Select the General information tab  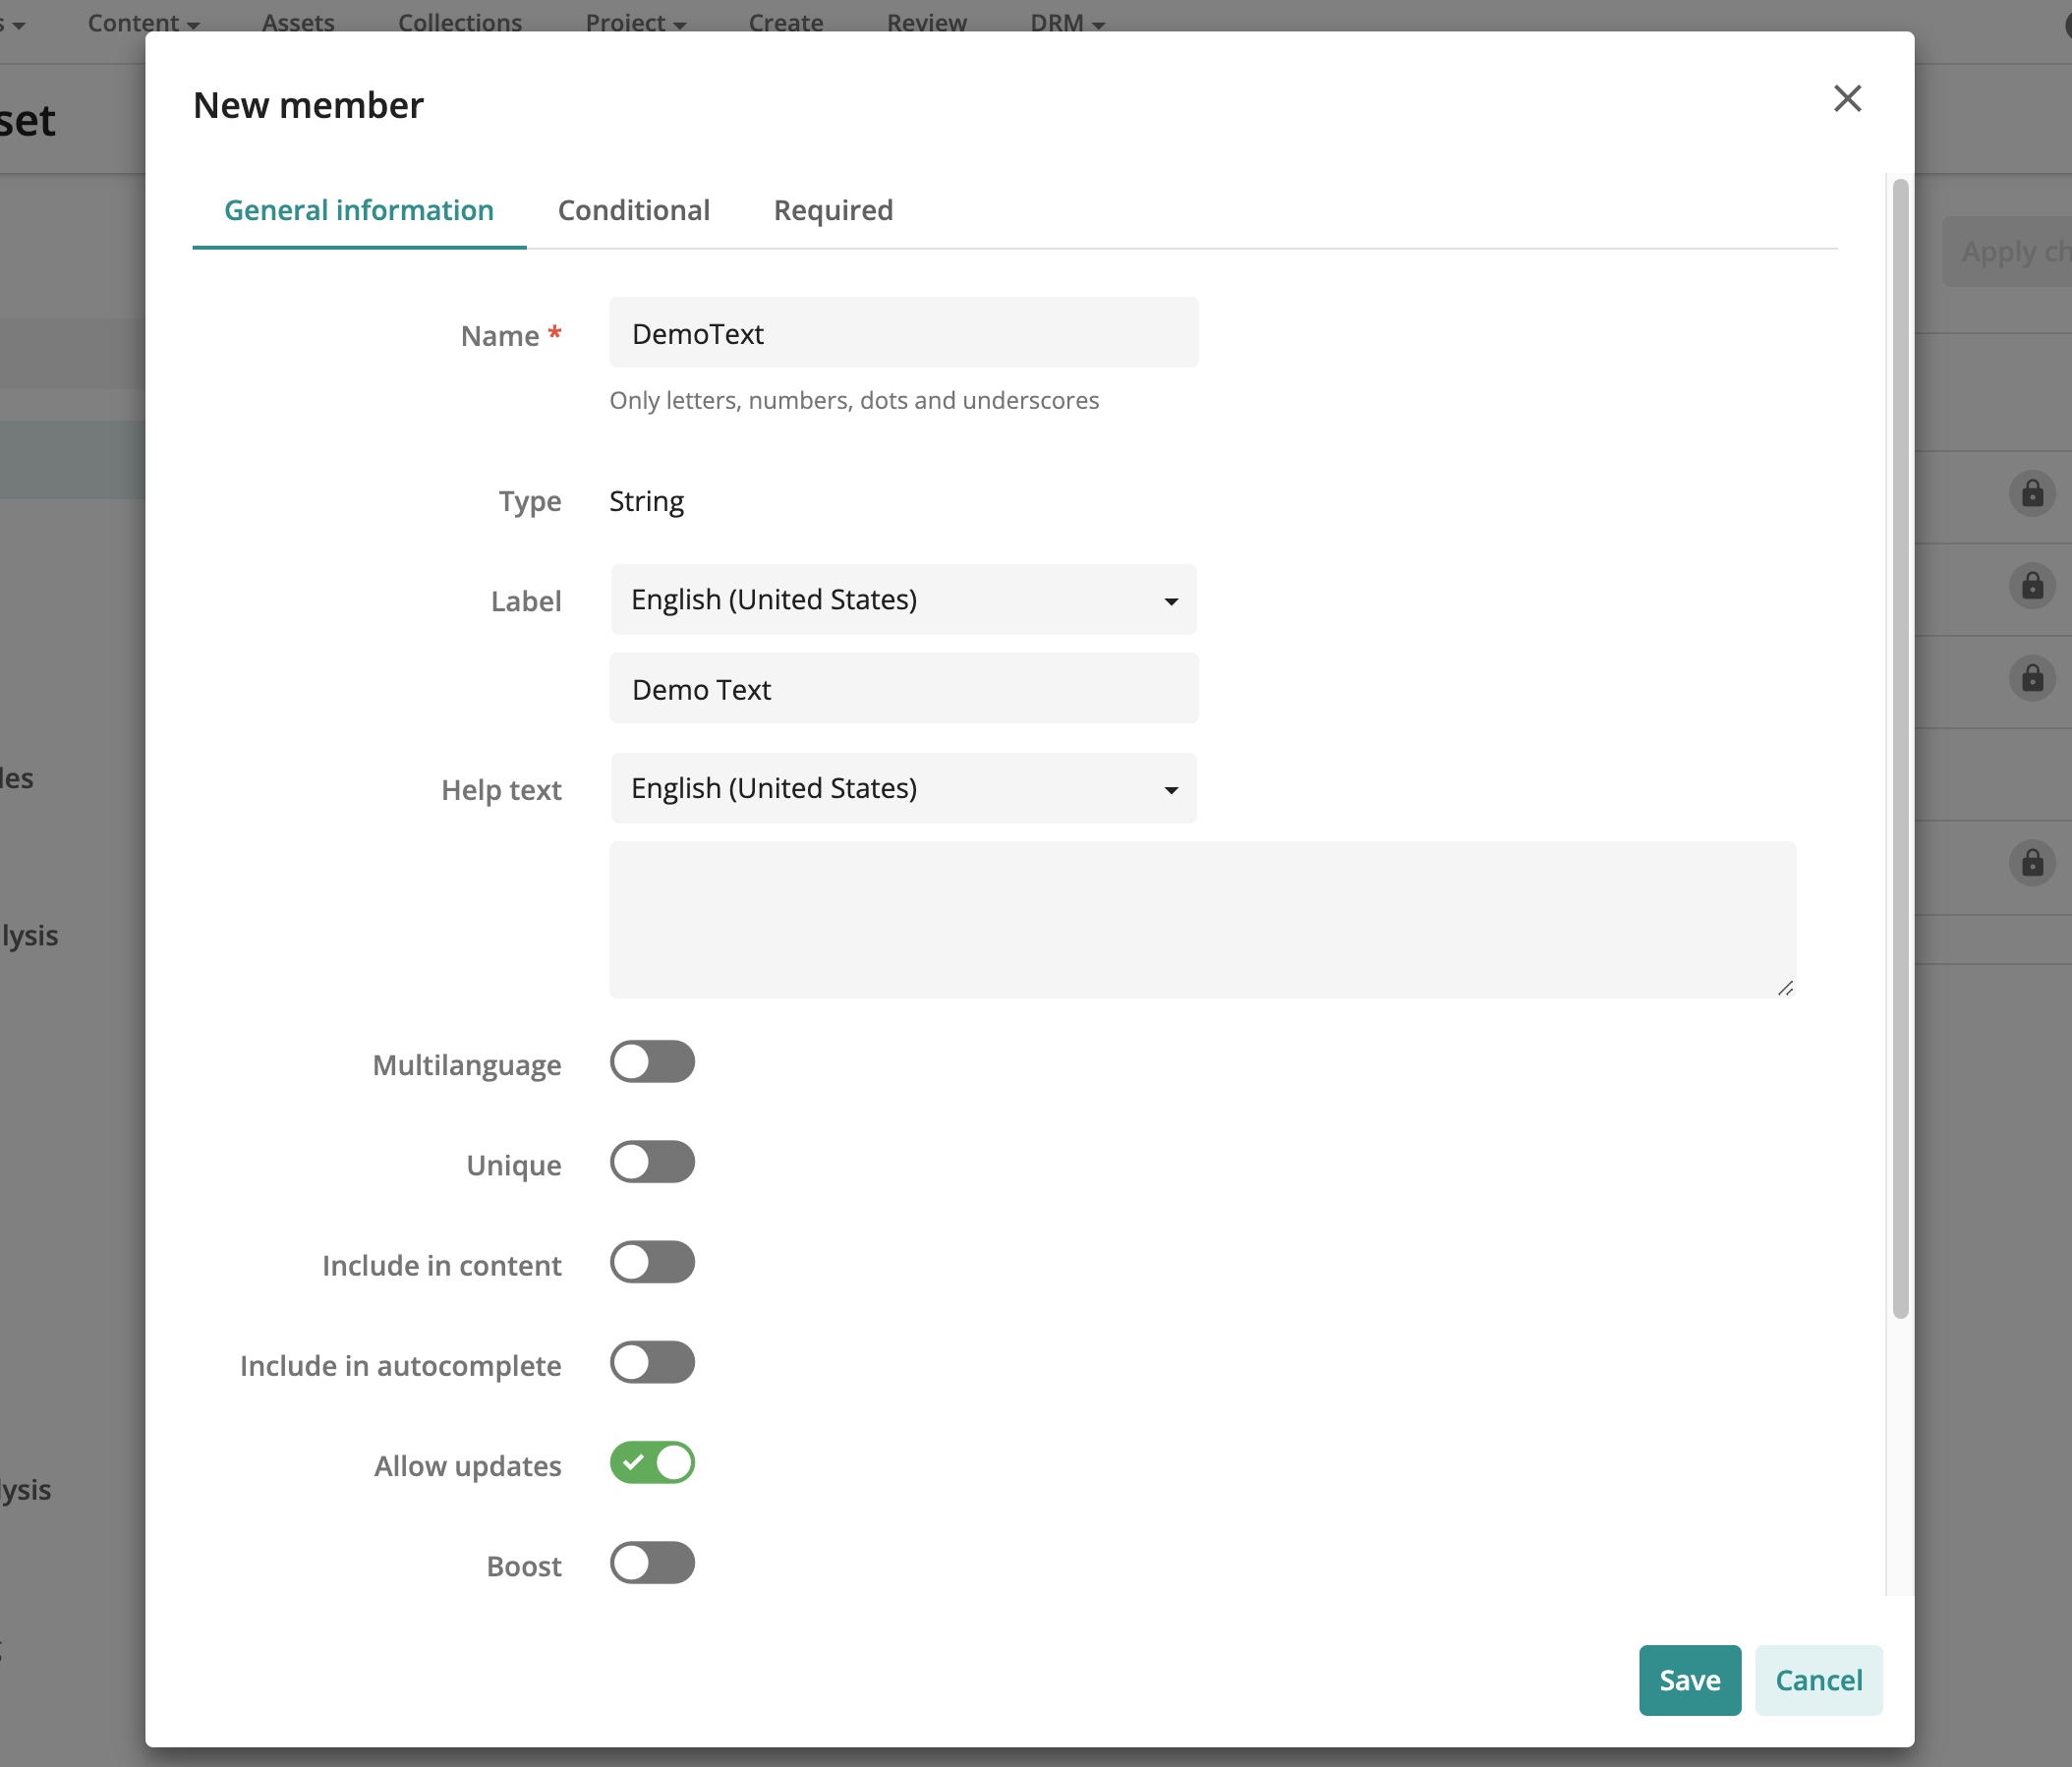click(x=359, y=210)
